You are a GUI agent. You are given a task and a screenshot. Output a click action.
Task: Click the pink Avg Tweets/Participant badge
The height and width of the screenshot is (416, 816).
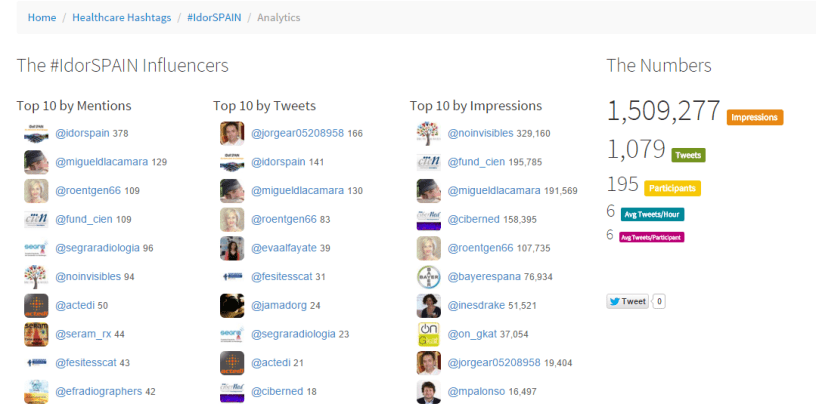pos(652,237)
